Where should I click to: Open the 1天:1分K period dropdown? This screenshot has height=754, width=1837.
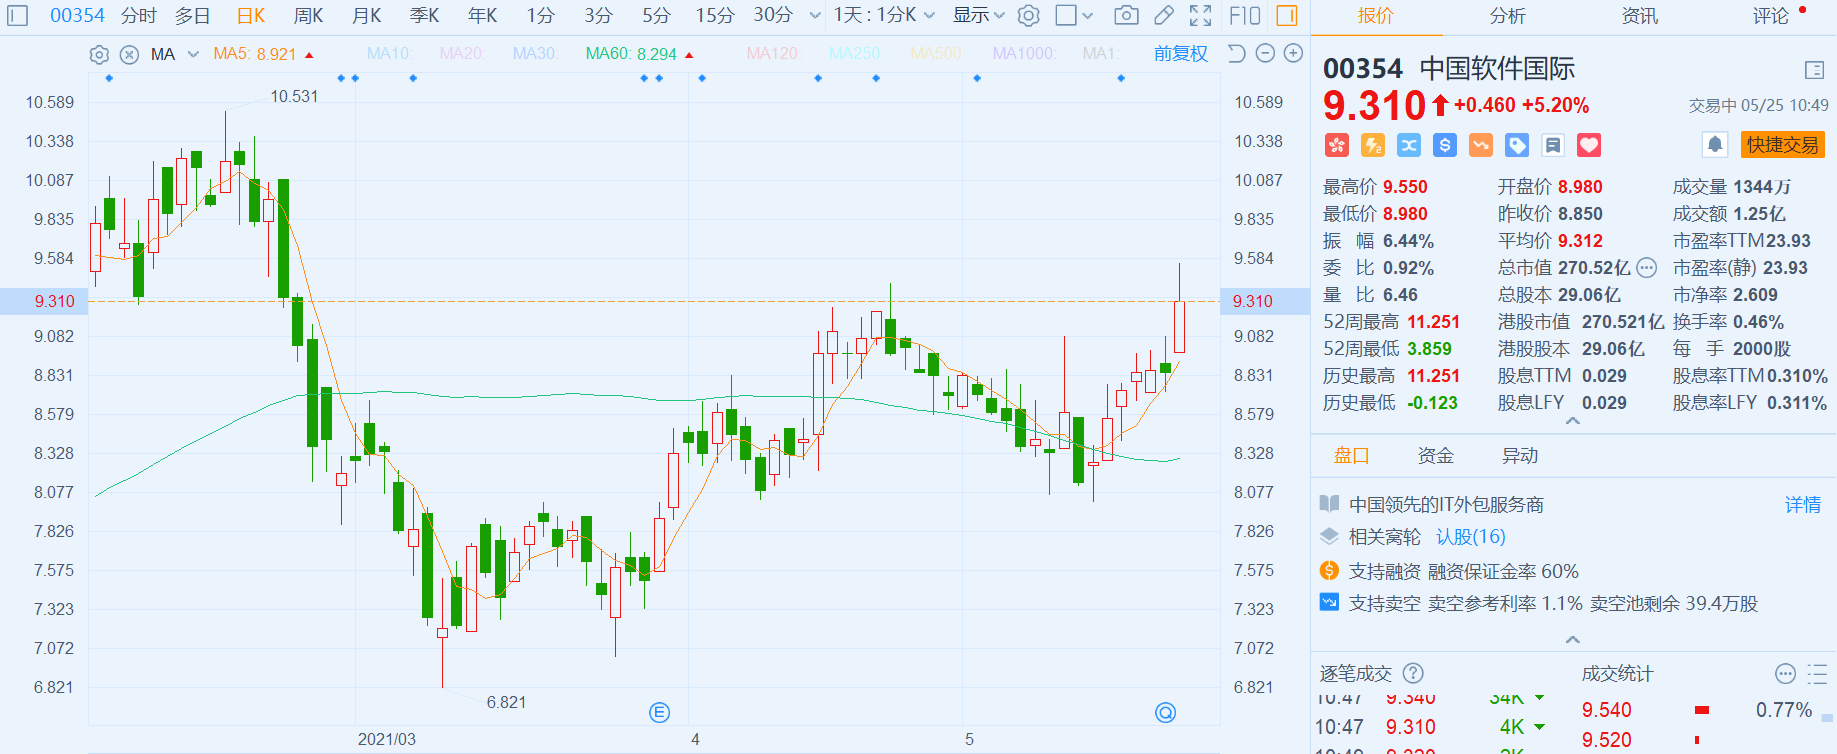click(x=885, y=16)
